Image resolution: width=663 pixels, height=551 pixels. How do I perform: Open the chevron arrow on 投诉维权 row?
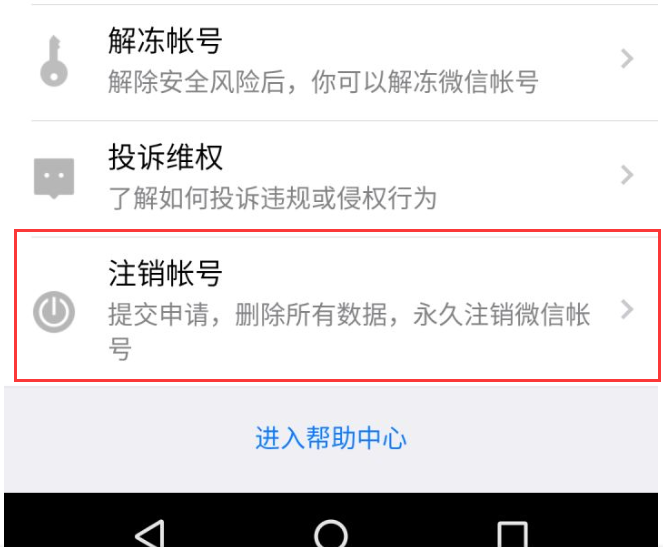tap(627, 175)
